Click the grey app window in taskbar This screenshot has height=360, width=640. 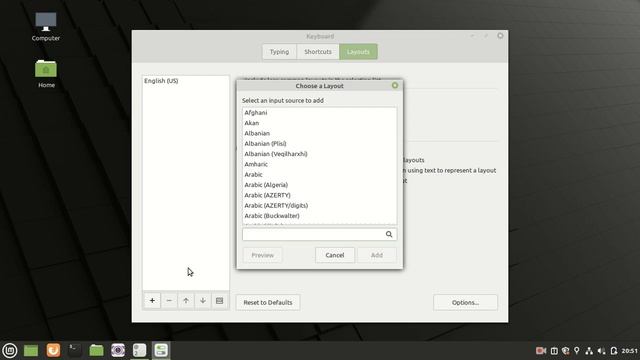[x=139, y=350]
